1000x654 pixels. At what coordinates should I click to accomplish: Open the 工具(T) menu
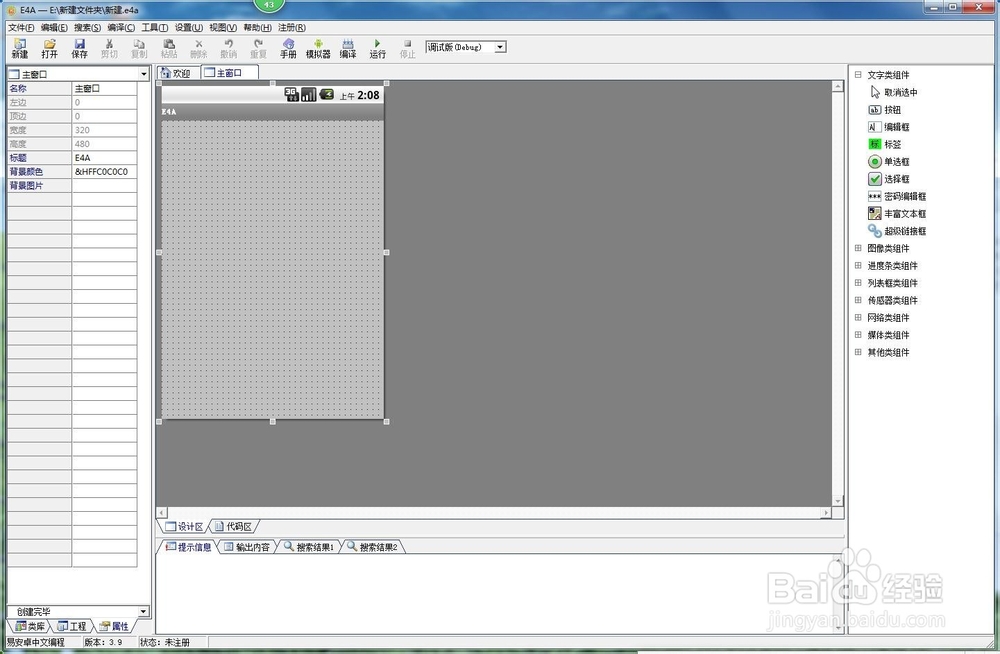coord(155,27)
